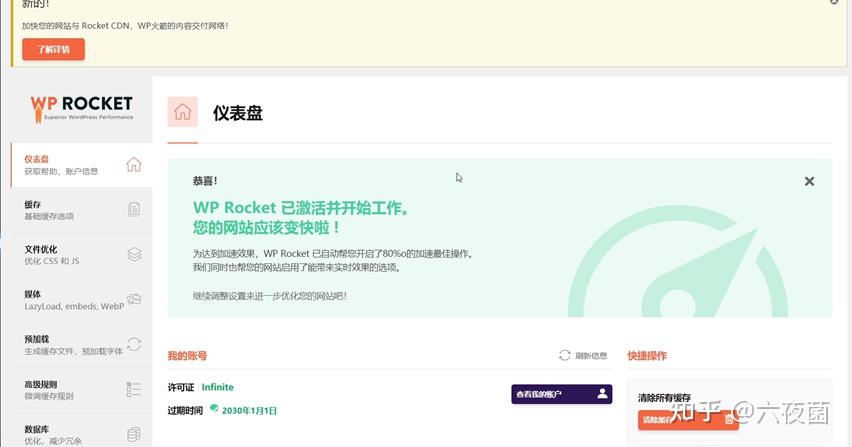Open the 高级规则 sidebar menu item

(x=82, y=390)
